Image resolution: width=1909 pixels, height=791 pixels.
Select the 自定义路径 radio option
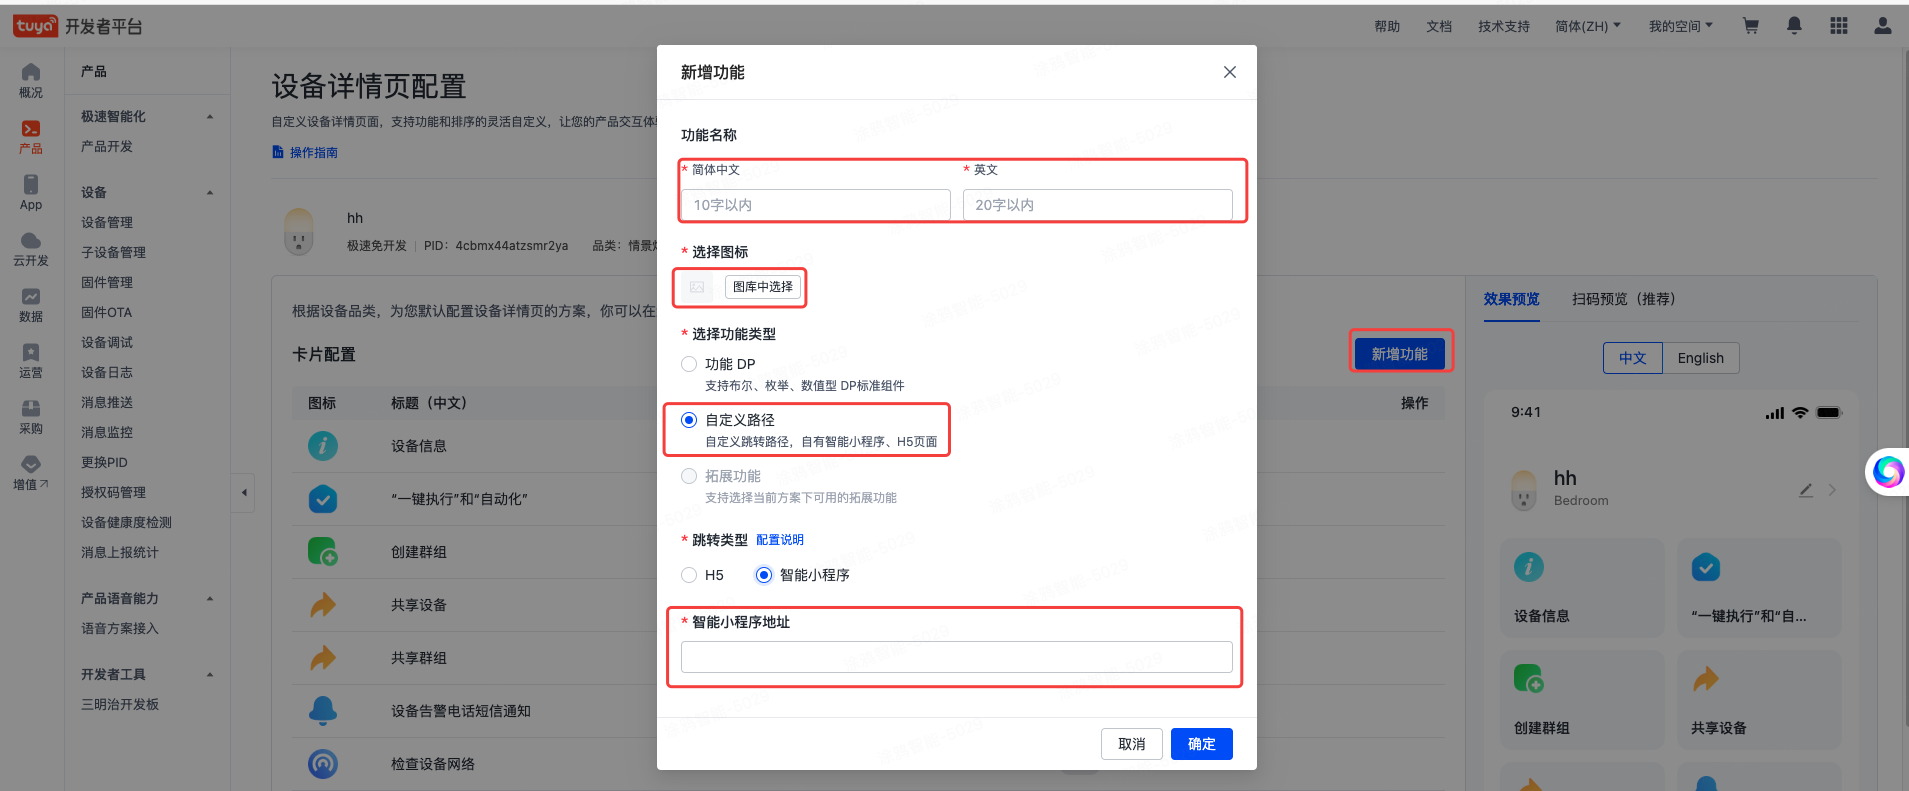(x=689, y=420)
